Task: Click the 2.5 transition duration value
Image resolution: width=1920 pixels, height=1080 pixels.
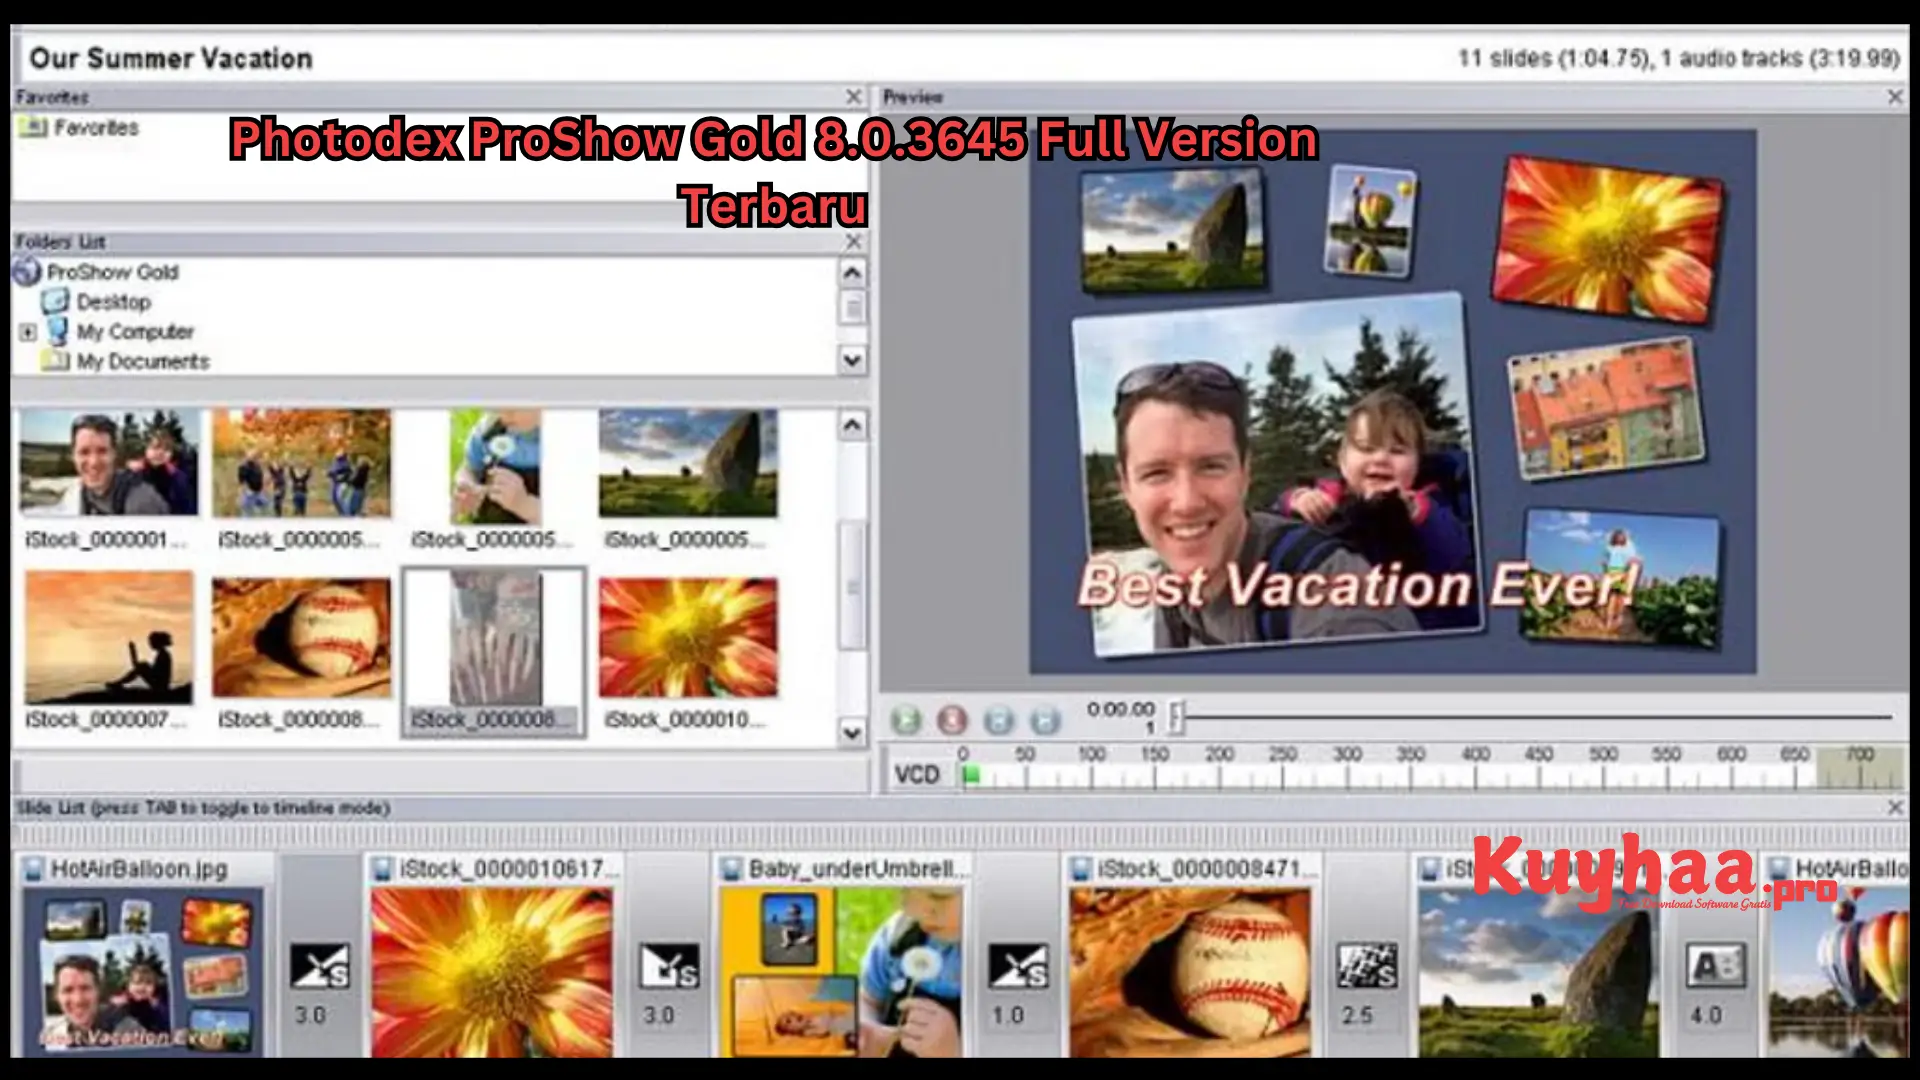Action: [x=1357, y=1015]
